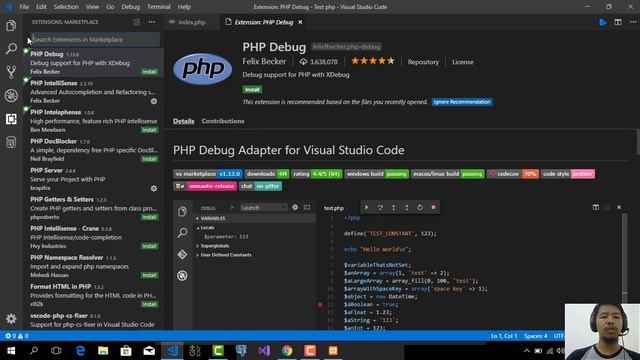Click the extension details vertical scrollbar

(638, 142)
